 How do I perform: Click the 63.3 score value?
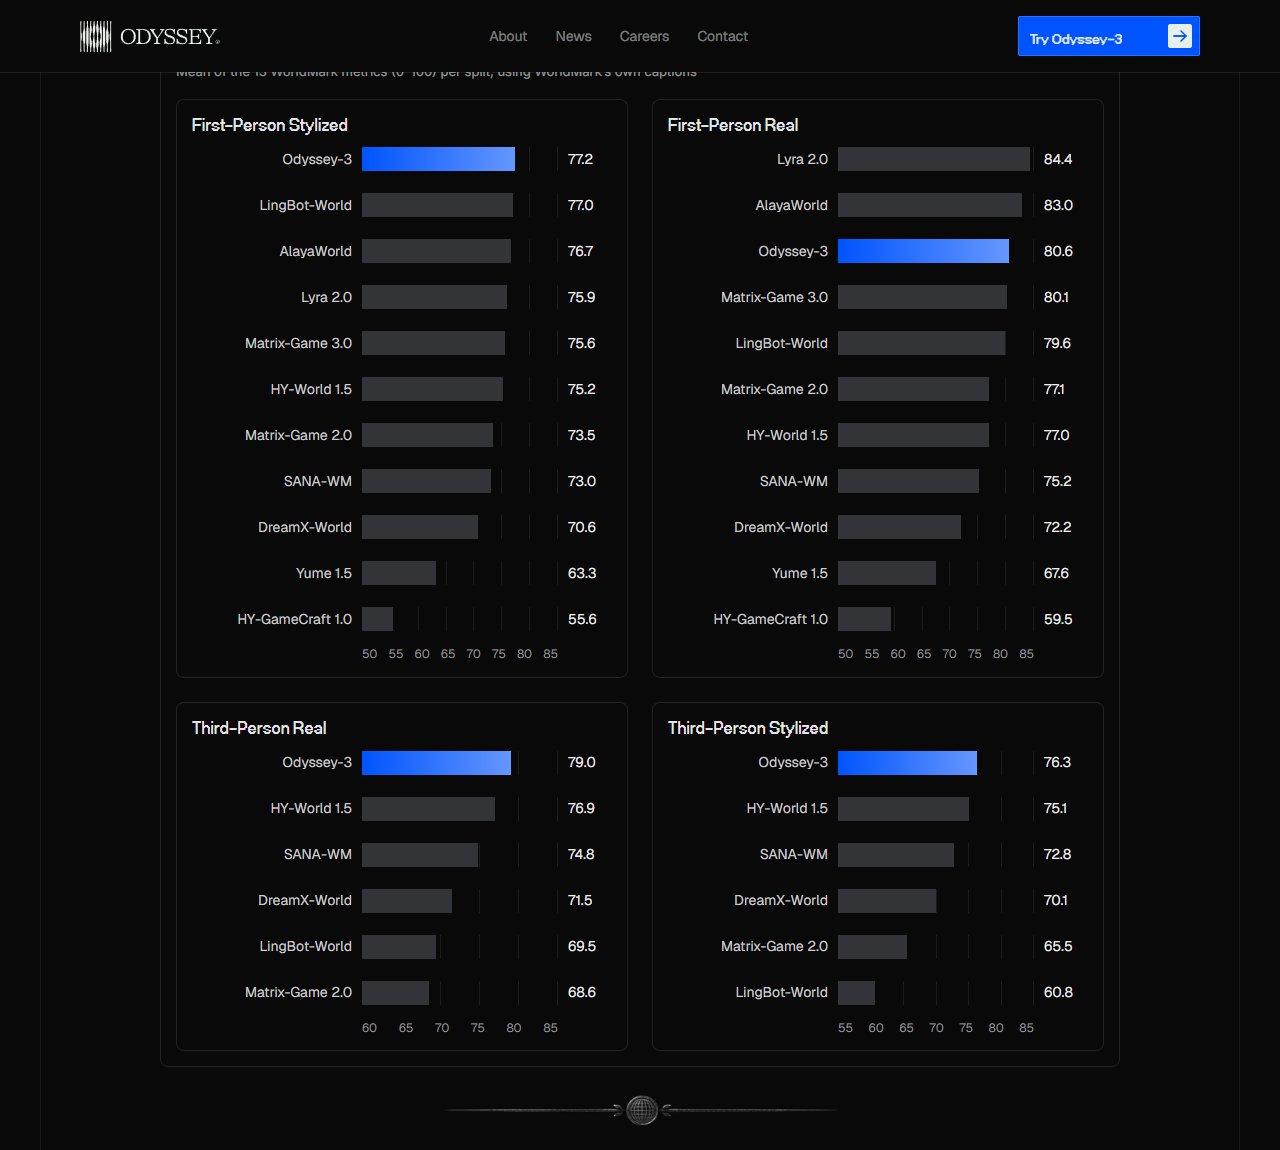581,573
